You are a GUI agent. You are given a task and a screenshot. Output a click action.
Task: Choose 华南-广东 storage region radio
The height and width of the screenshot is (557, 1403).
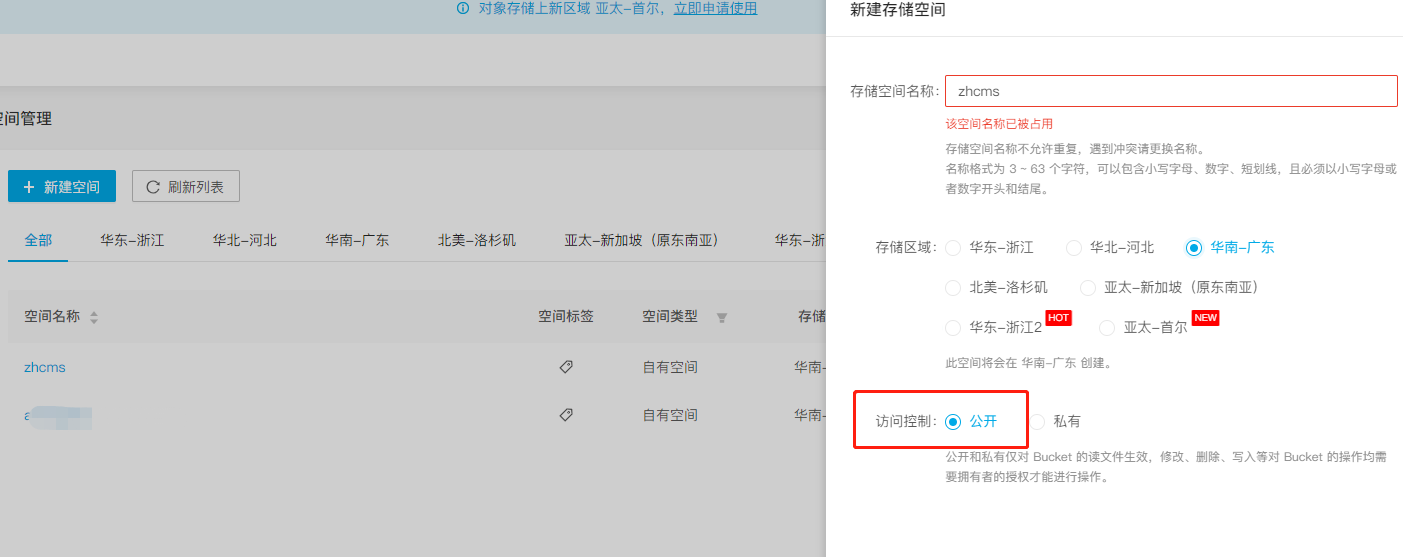1193,248
